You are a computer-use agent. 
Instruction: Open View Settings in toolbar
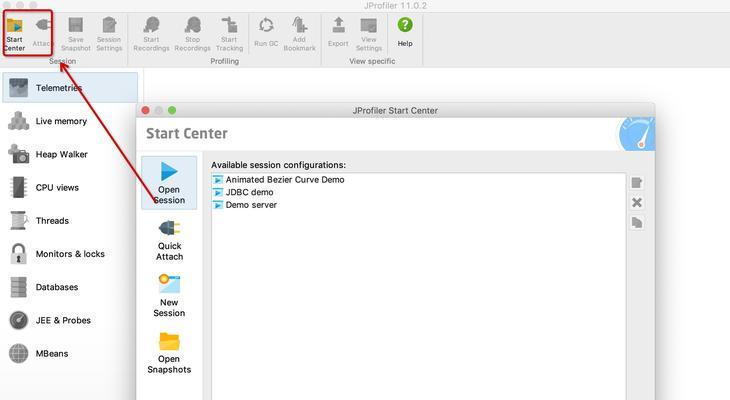(369, 34)
